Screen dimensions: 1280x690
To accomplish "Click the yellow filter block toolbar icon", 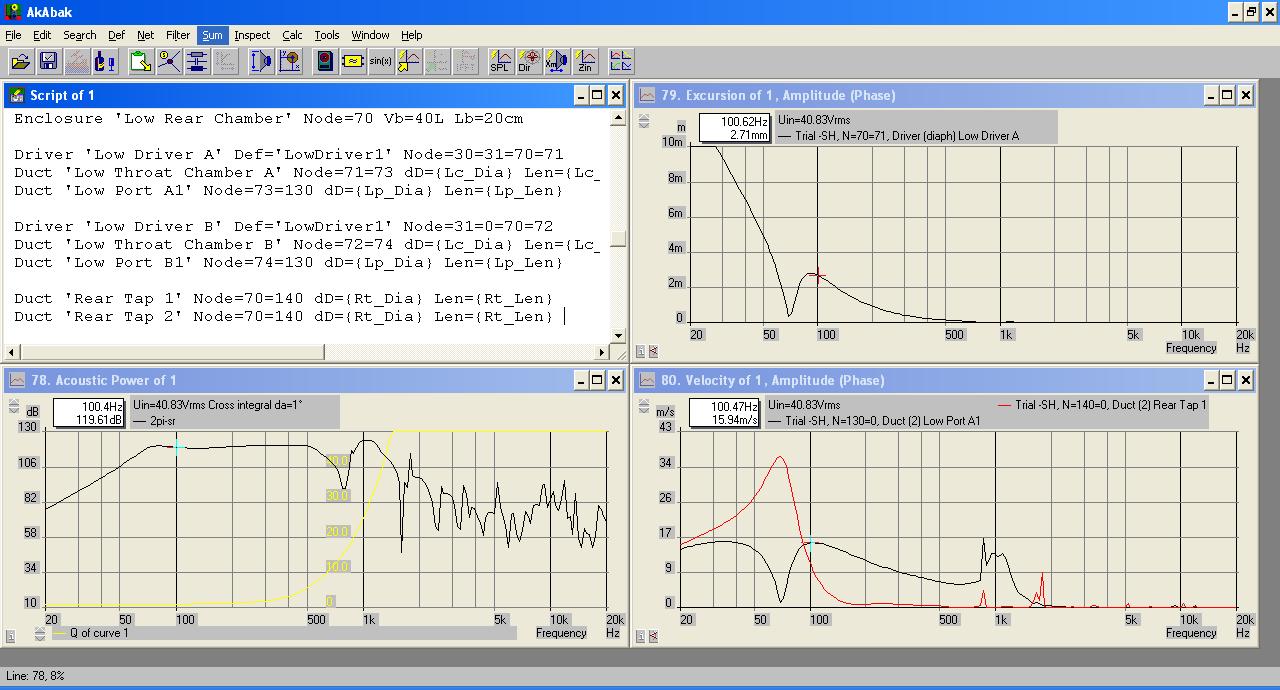I will [352, 62].
